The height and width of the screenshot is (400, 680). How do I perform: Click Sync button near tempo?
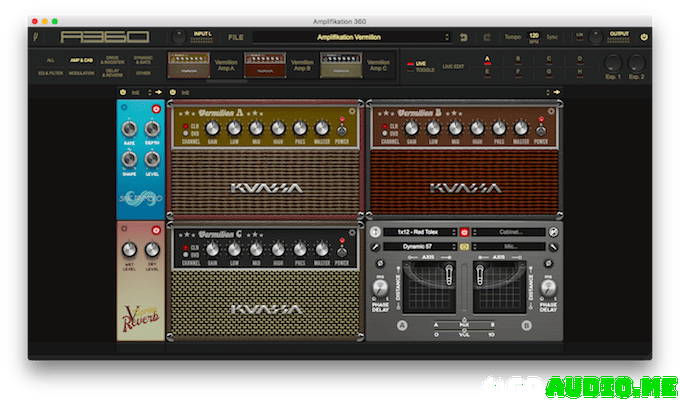pyautogui.click(x=552, y=37)
